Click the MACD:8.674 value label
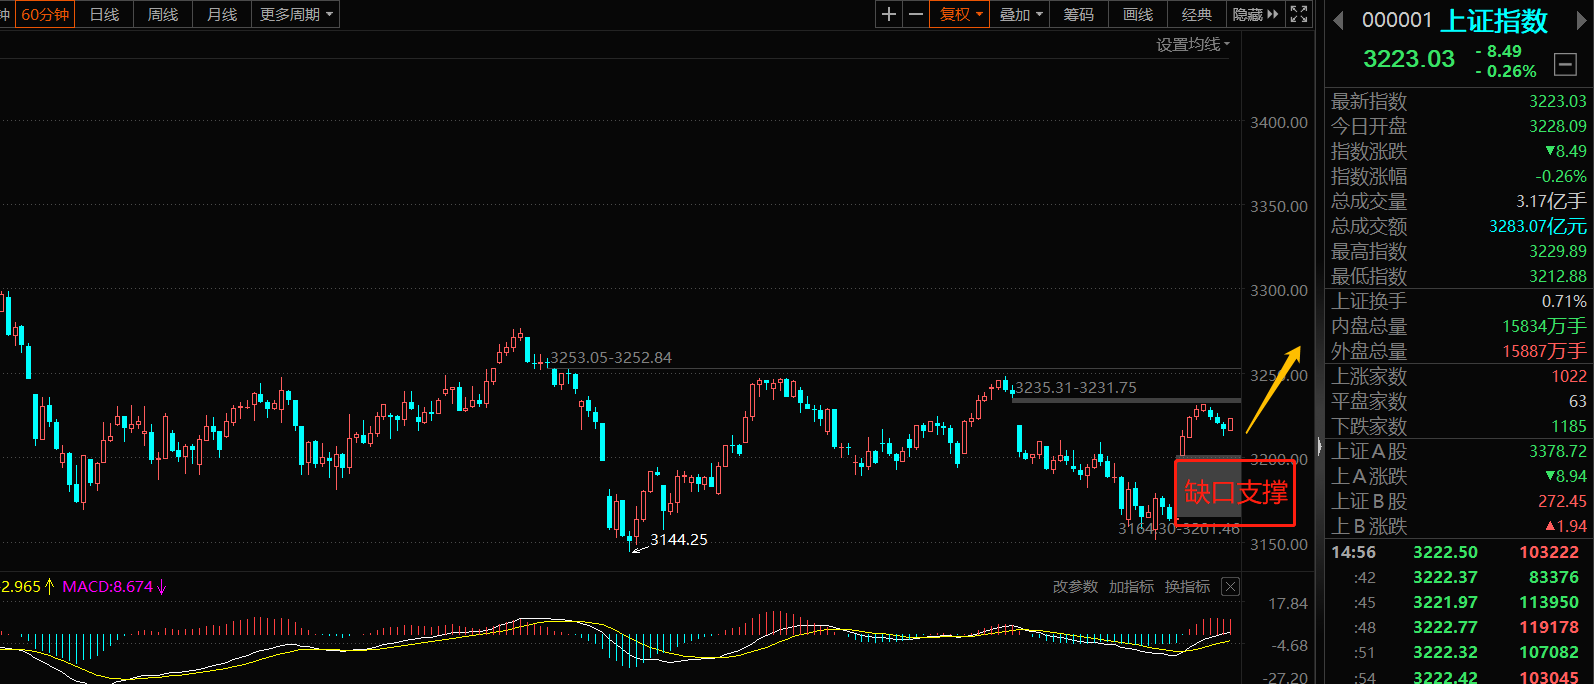 click(108, 587)
